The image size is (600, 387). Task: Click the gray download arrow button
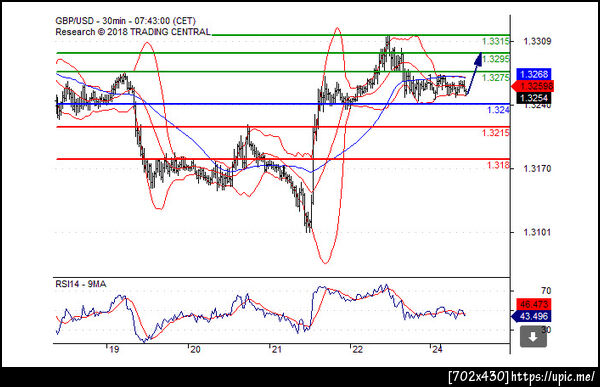coord(533,337)
